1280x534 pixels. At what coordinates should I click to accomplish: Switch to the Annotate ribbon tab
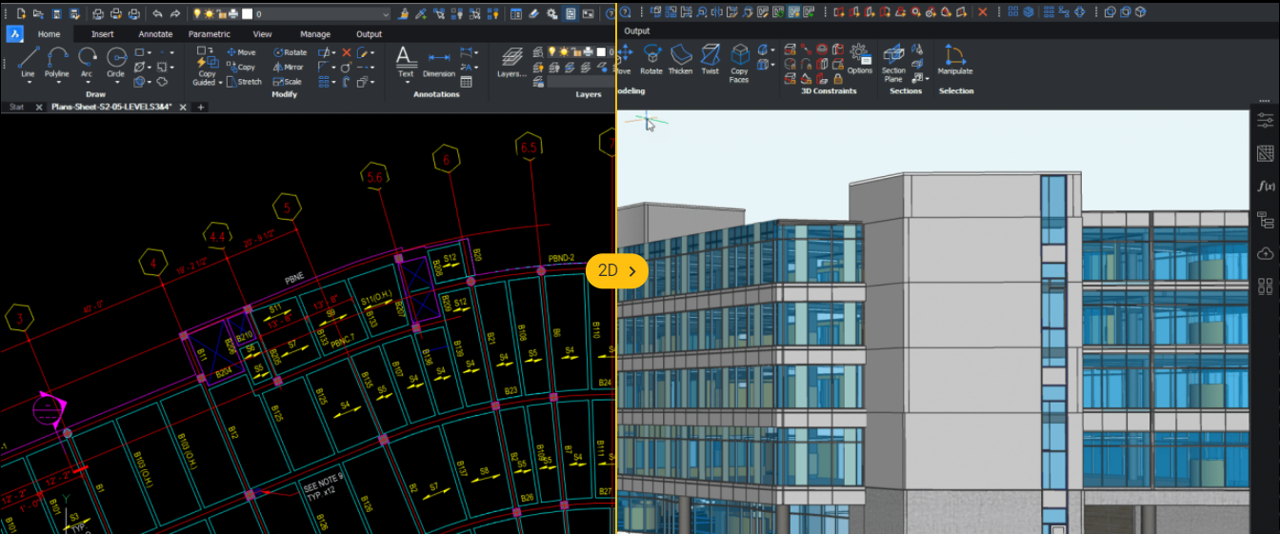pos(155,34)
